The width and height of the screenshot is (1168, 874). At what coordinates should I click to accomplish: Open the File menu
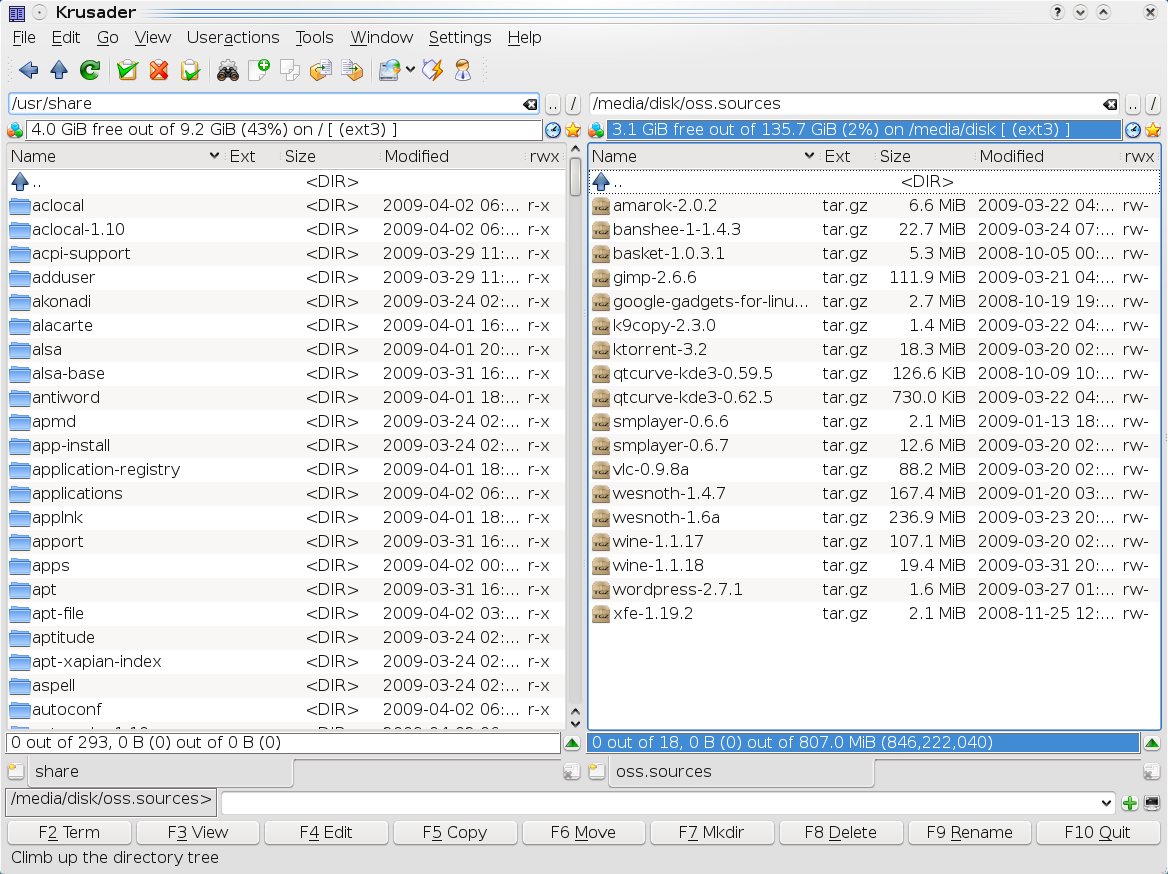pyautogui.click(x=24, y=37)
